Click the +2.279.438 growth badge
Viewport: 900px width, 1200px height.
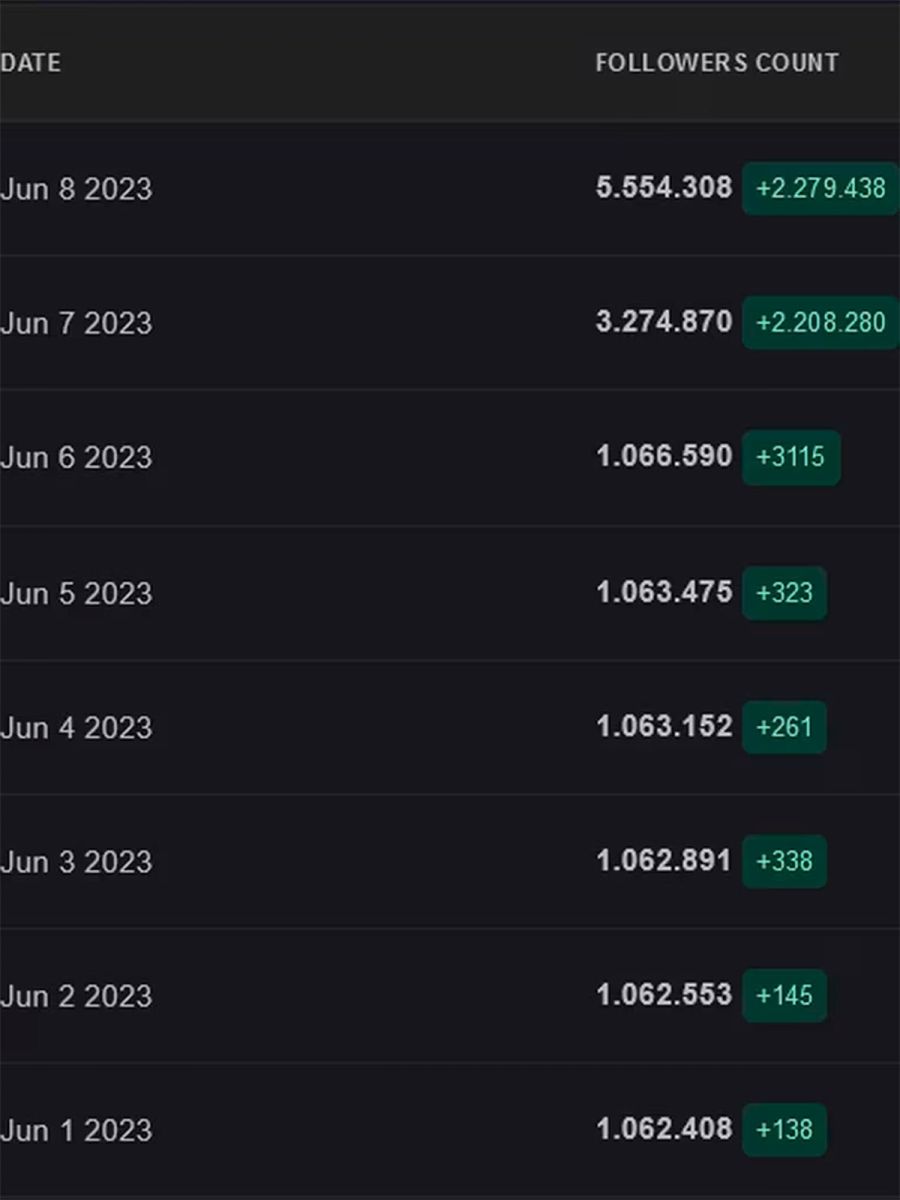point(820,188)
